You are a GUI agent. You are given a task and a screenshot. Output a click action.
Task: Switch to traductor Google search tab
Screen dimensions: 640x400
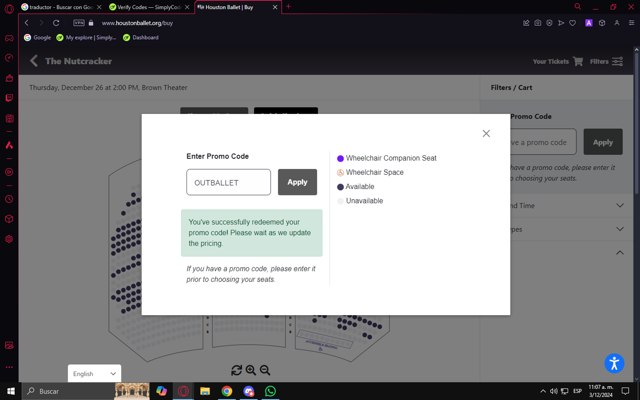[x=61, y=7]
